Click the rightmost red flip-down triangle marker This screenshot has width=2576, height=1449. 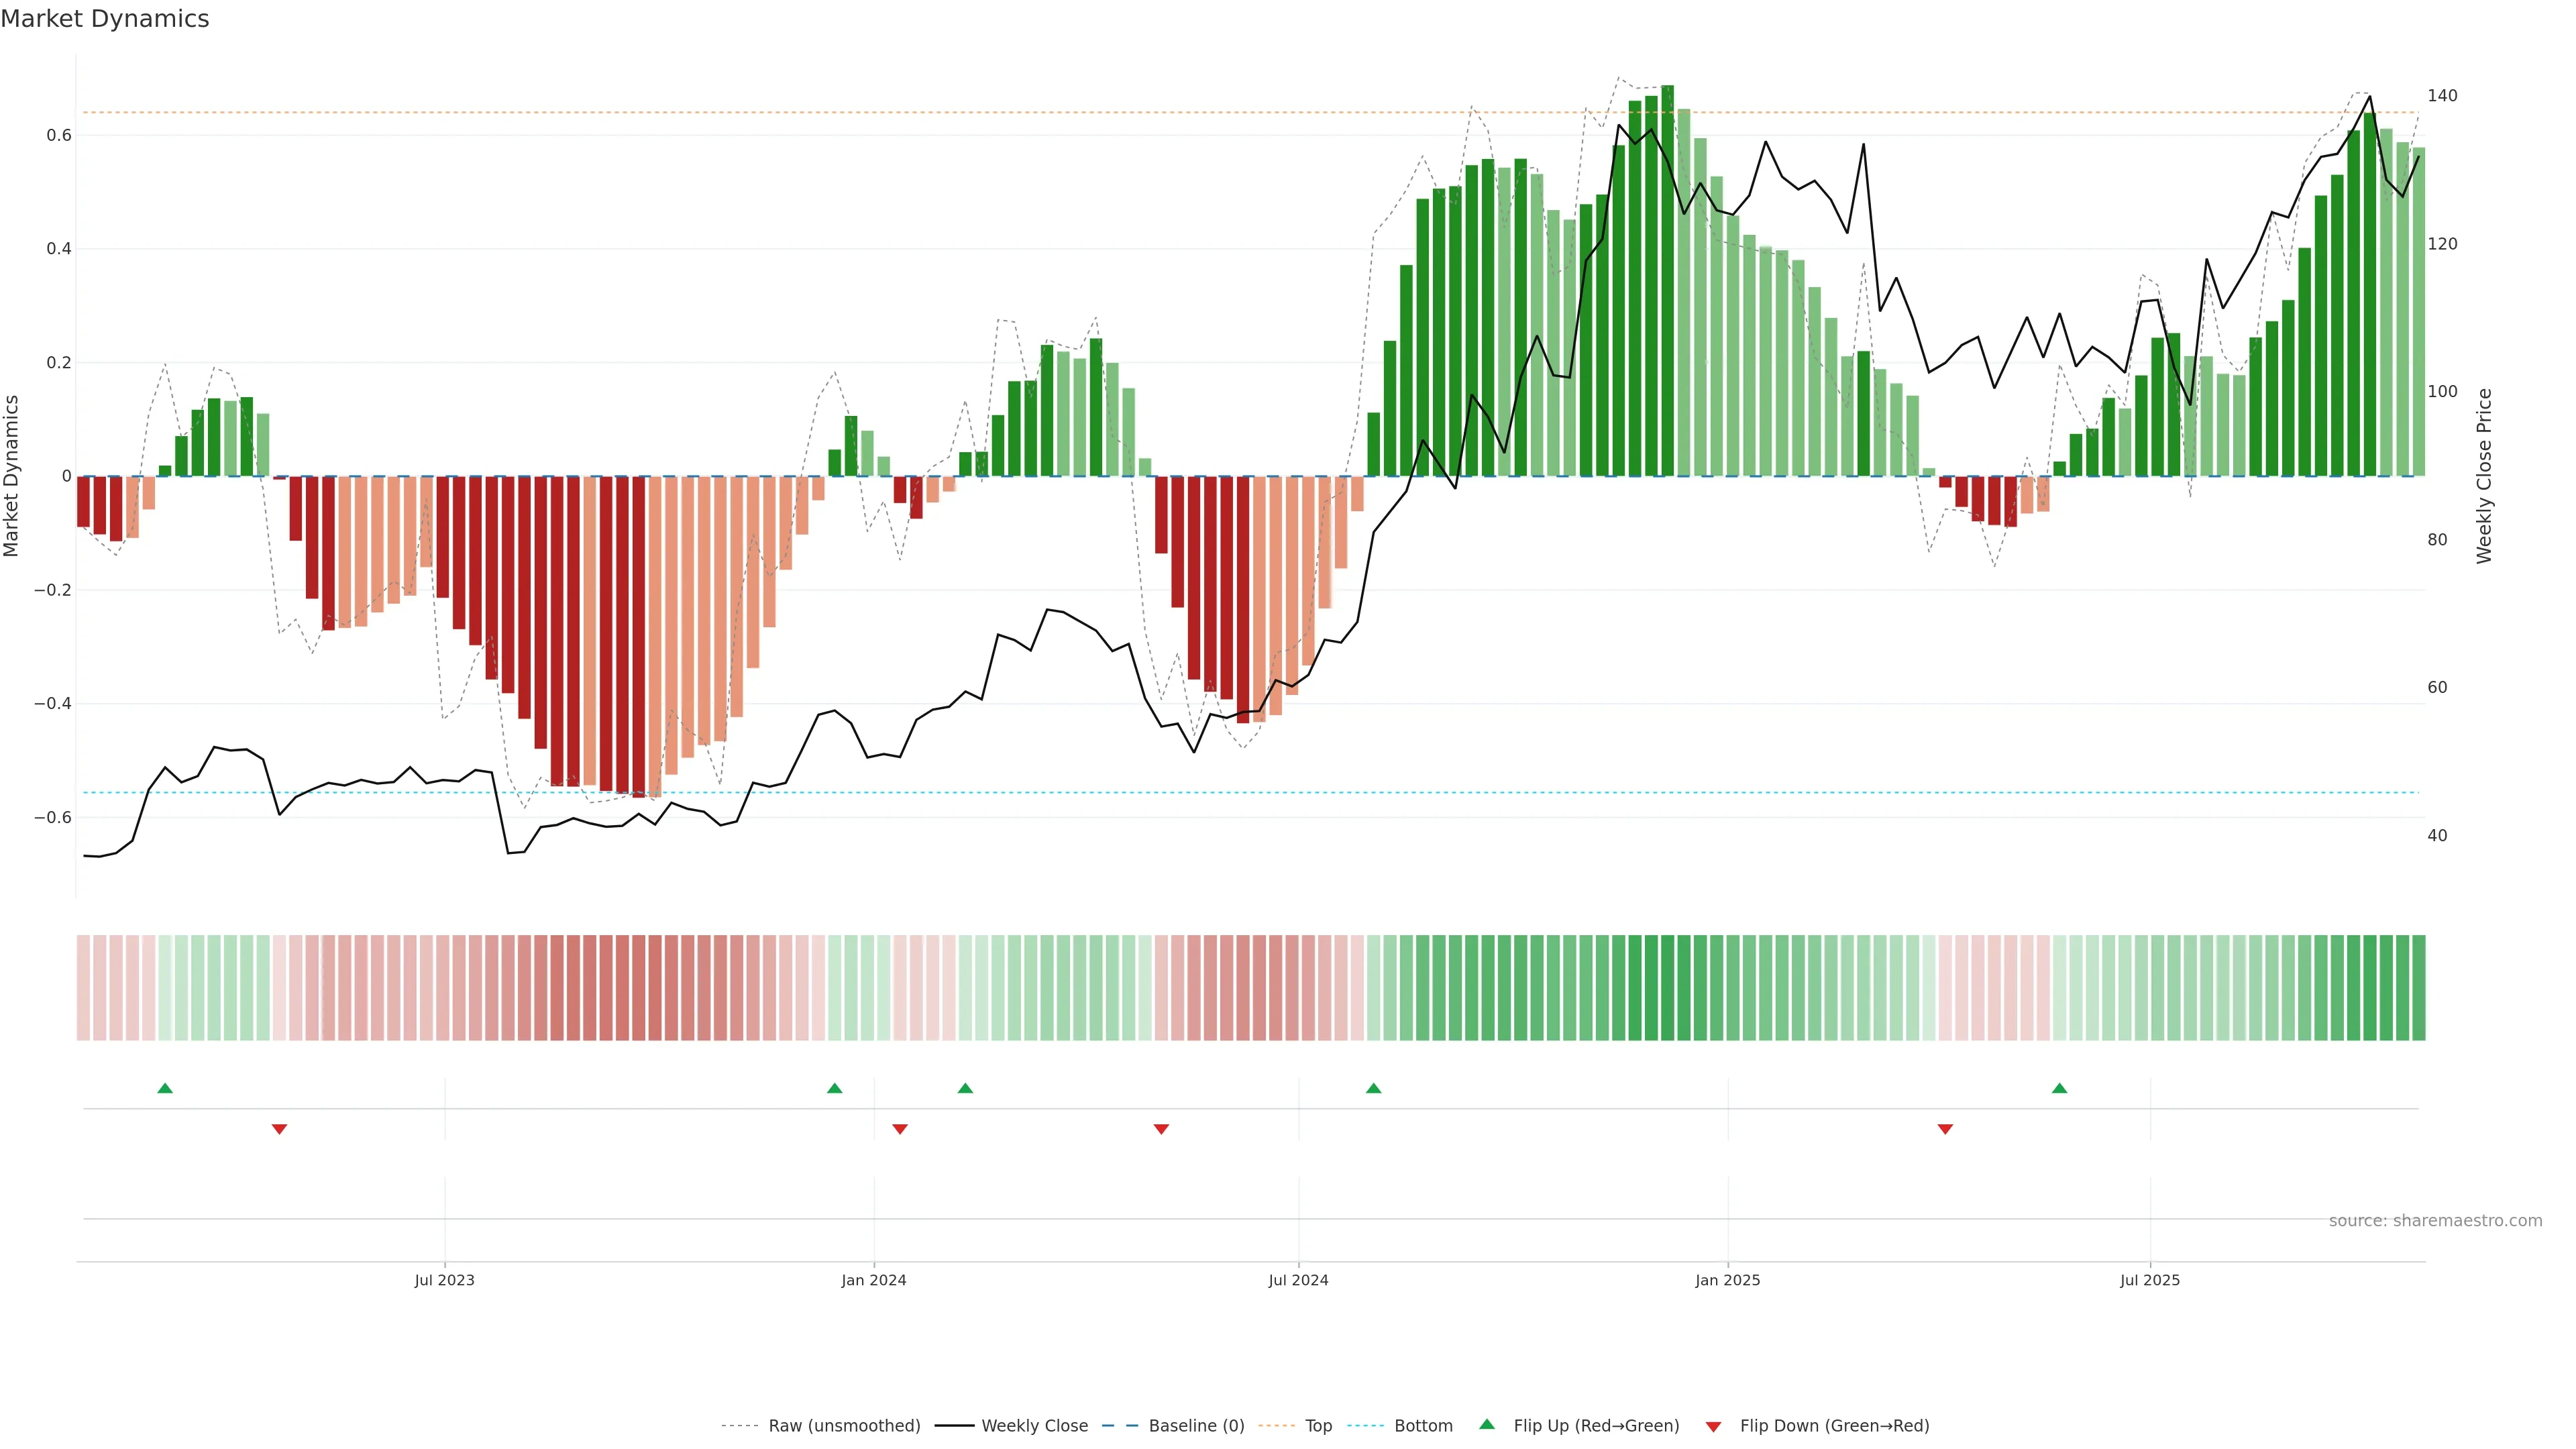[1945, 1129]
